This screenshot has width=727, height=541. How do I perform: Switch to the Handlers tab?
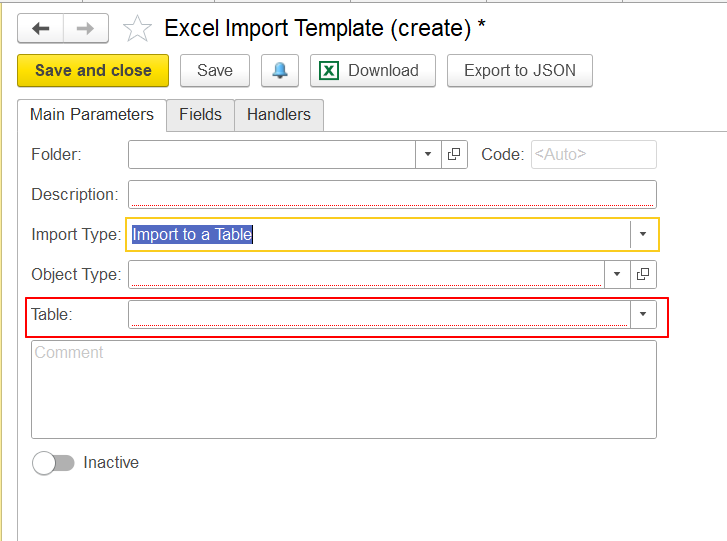[279, 115]
